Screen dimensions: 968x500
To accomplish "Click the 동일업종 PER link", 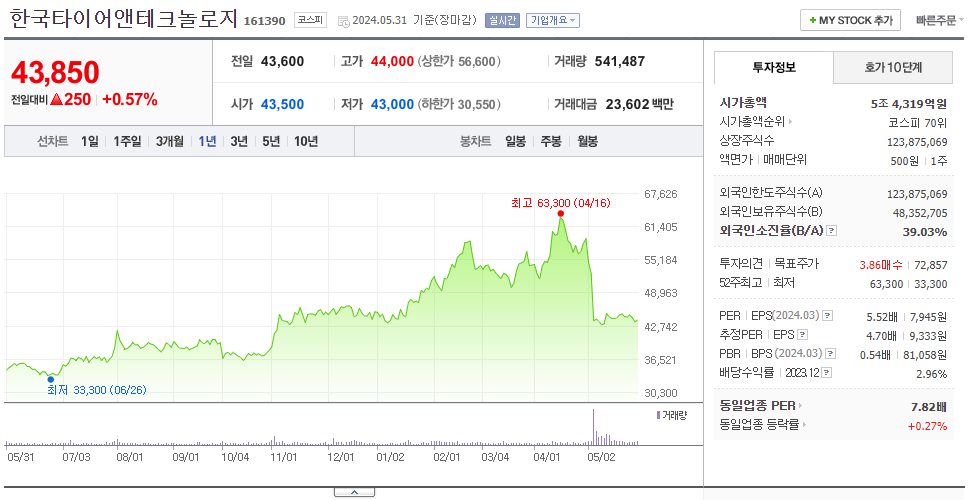I will (x=758, y=406).
